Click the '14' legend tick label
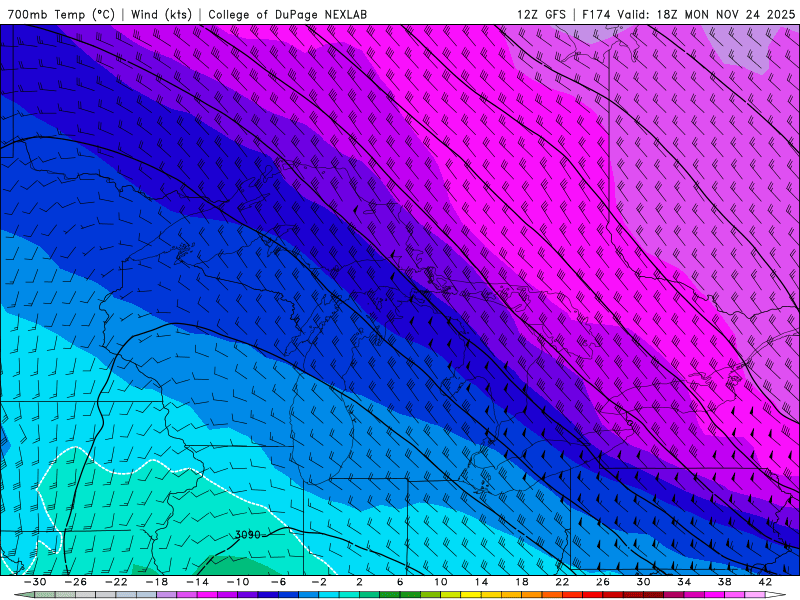The width and height of the screenshot is (800, 600). pos(481,582)
